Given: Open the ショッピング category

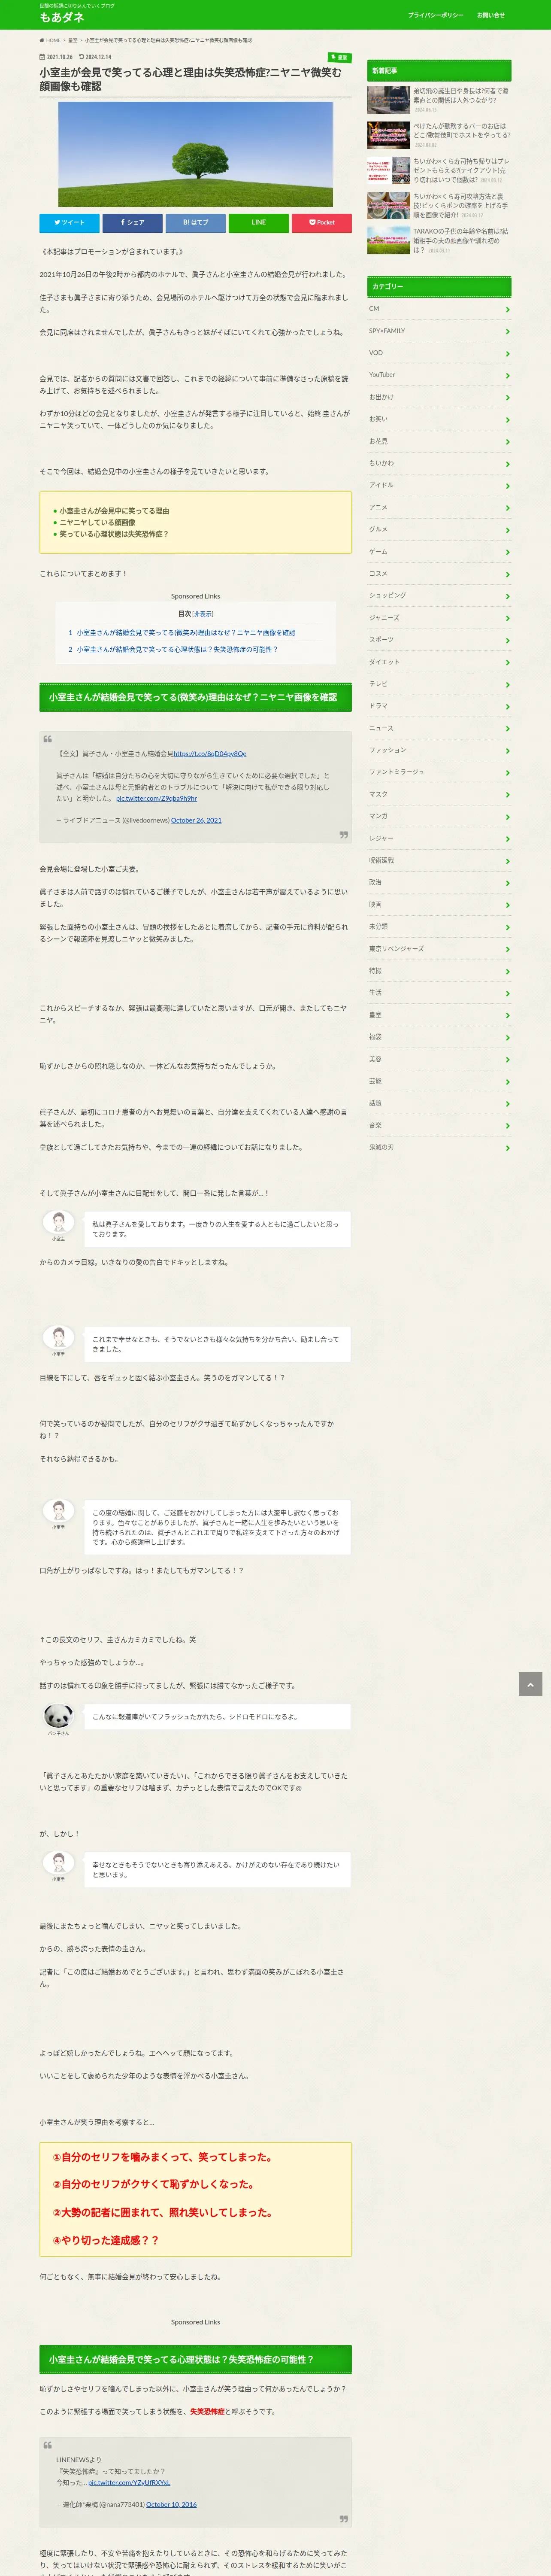Looking at the screenshot, I should coord(439,596).
